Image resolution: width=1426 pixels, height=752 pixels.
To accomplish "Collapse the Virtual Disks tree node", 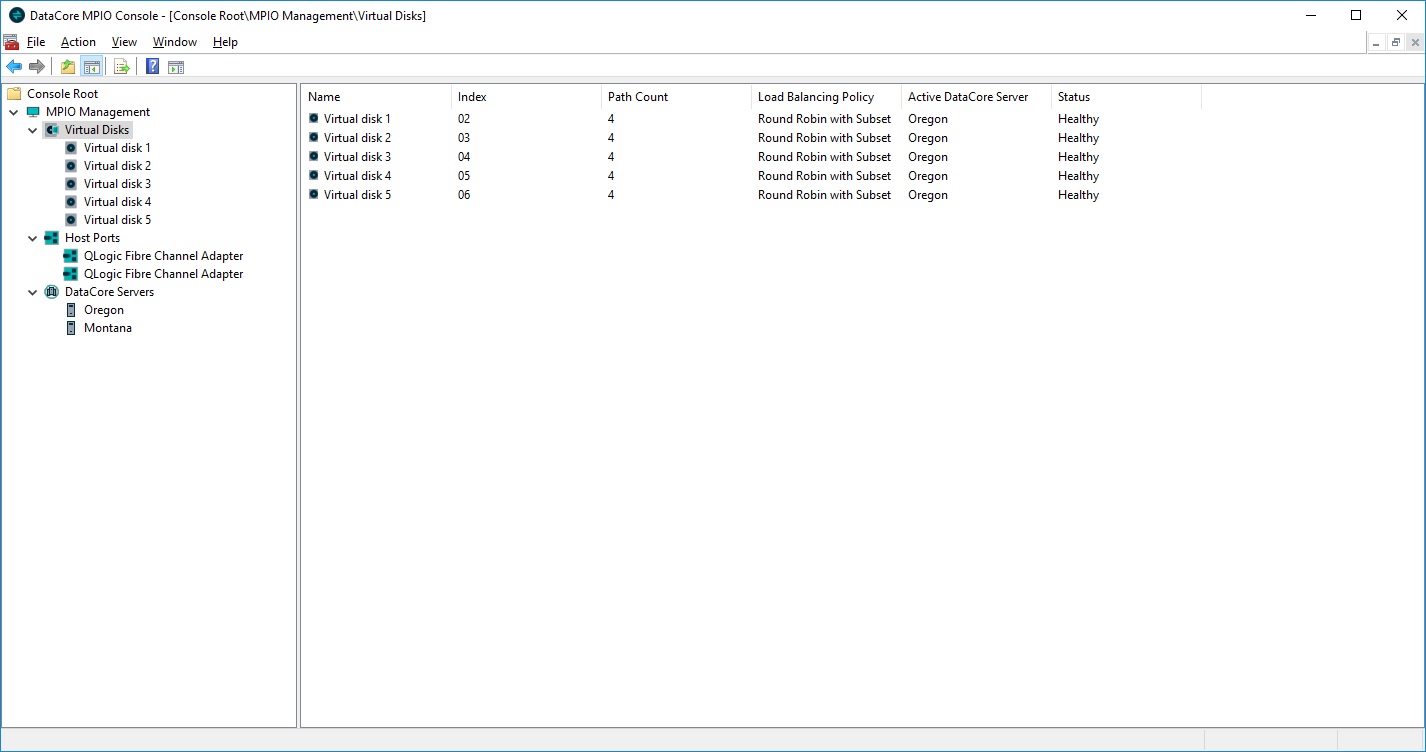I will [x=33, y=130].
